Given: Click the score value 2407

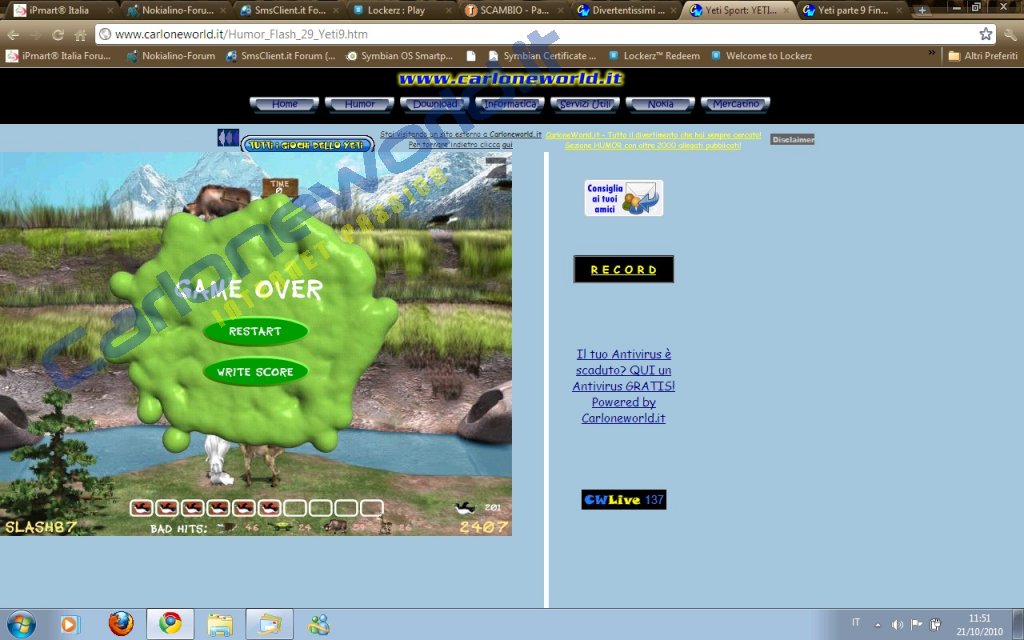Looking at the screenshot, I should click(483, 527).
